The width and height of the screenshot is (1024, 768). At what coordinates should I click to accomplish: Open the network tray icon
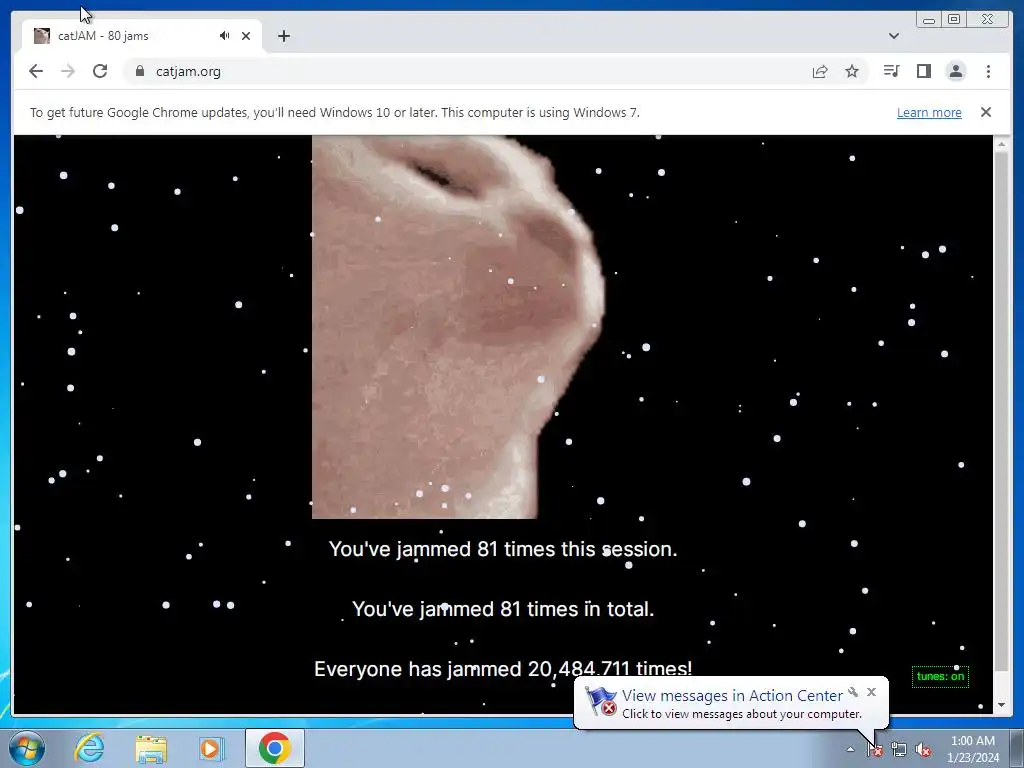899,750
